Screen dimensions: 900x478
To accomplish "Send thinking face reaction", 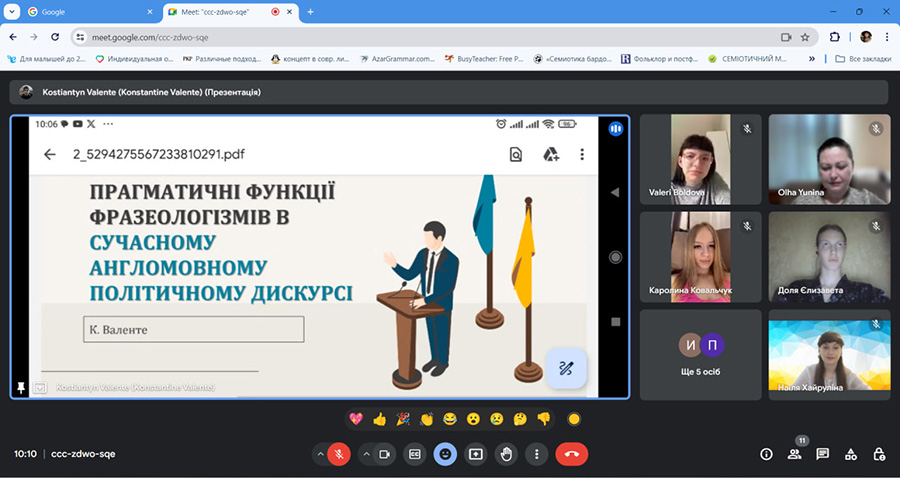I will click(520, 419).
